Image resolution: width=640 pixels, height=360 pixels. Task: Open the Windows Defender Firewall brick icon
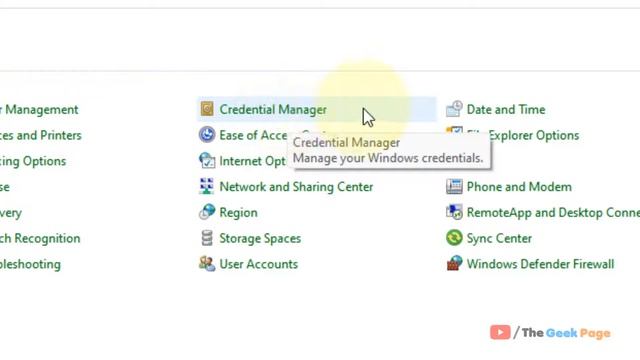(454, 264)
